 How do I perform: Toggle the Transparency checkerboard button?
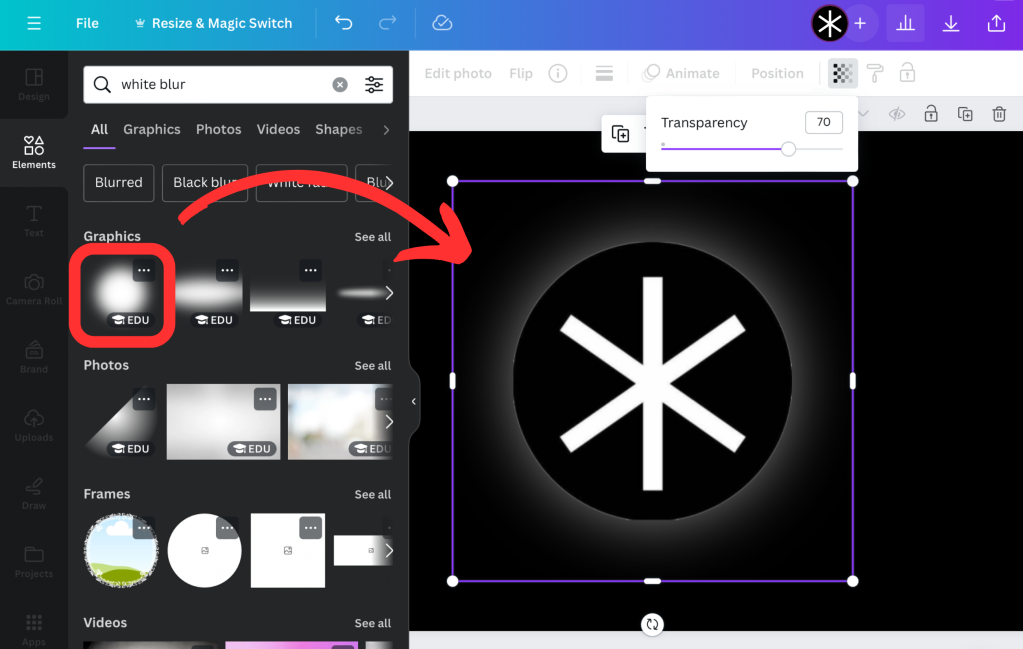(x=842, y=74)
